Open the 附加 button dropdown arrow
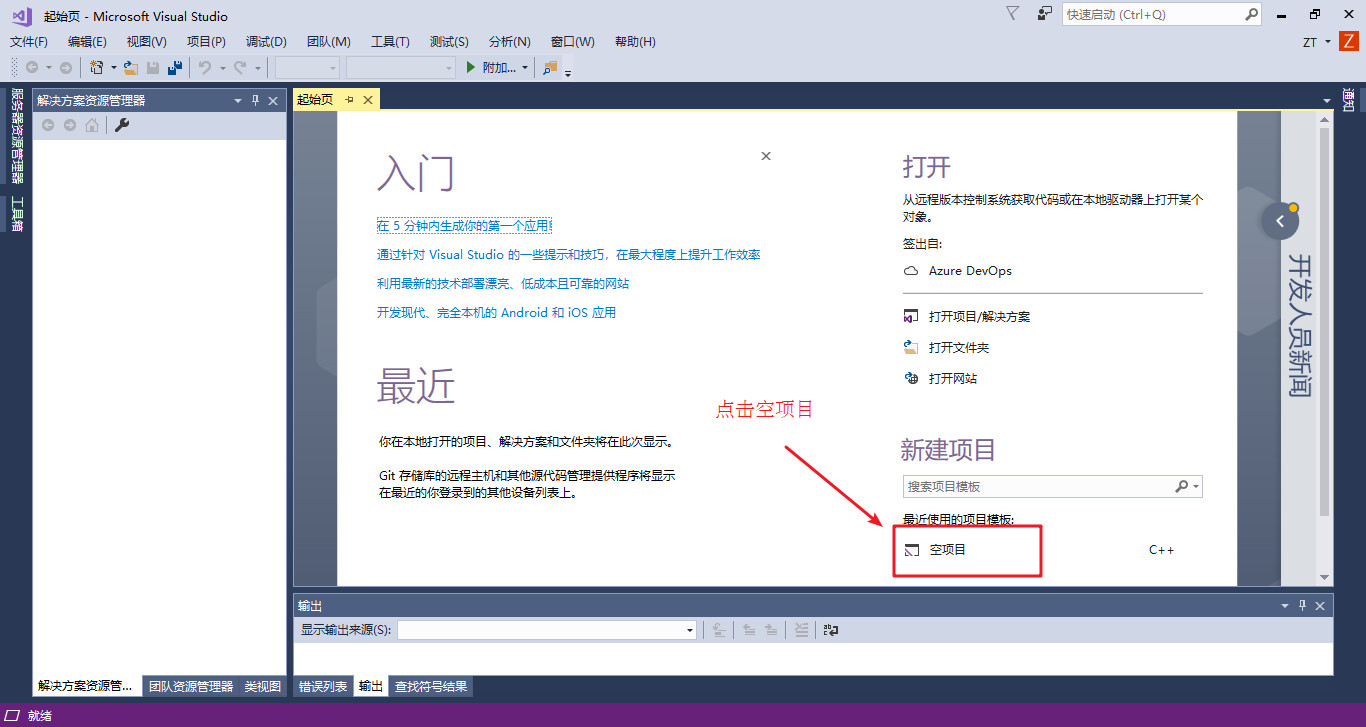 click(525, 68)
